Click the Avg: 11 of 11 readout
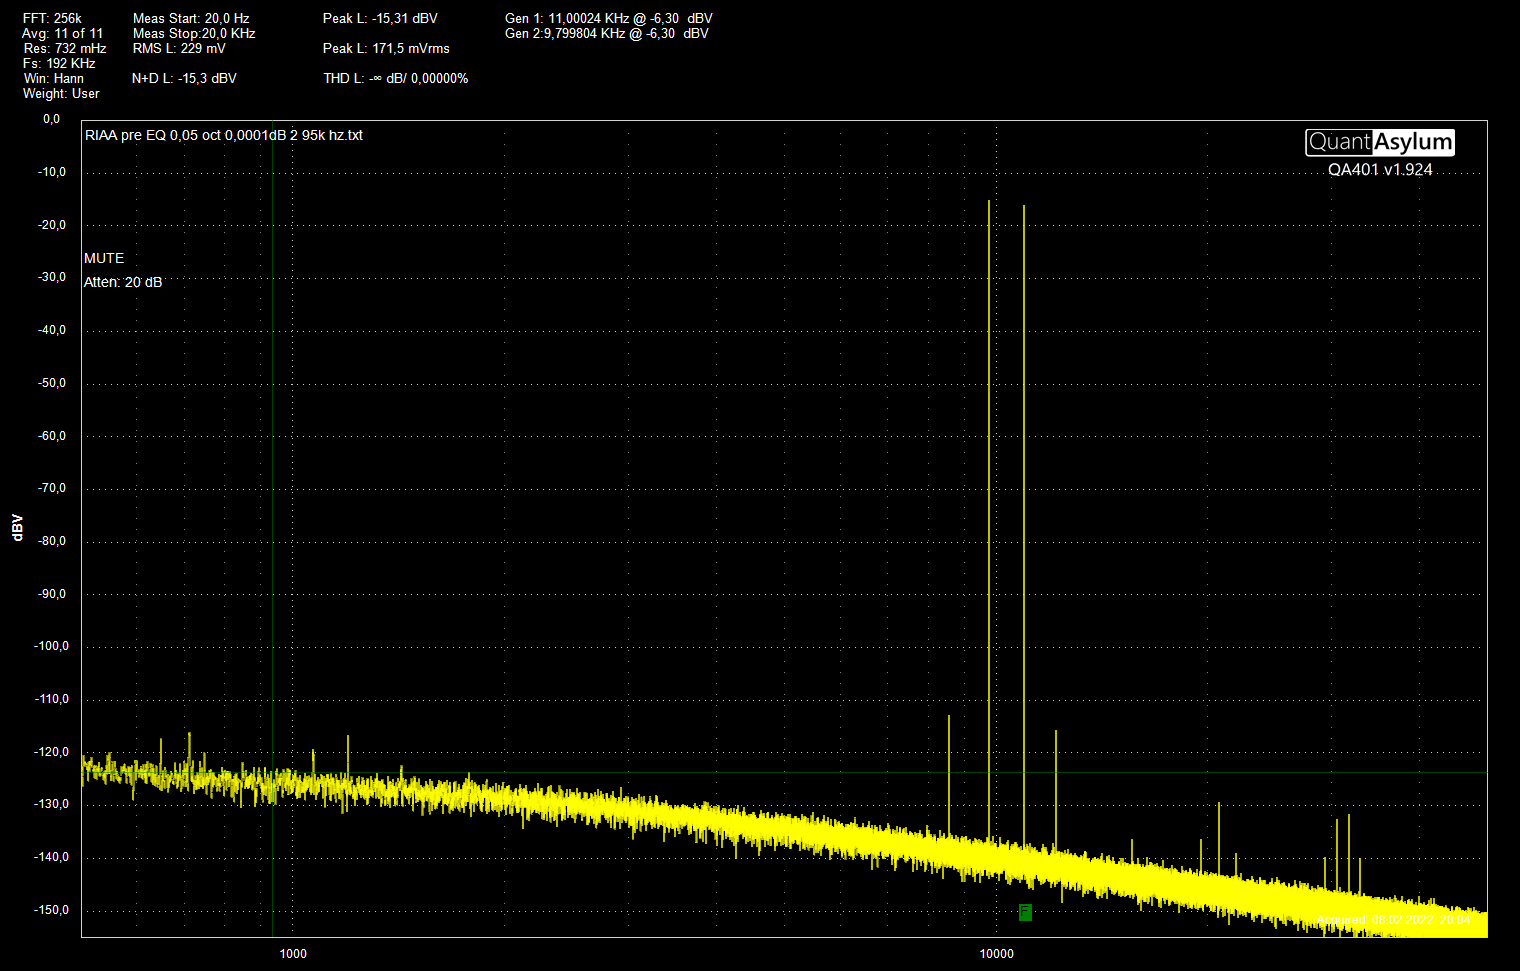Image resolution: width=1520 pixels, height=971 pixels. 62,33
